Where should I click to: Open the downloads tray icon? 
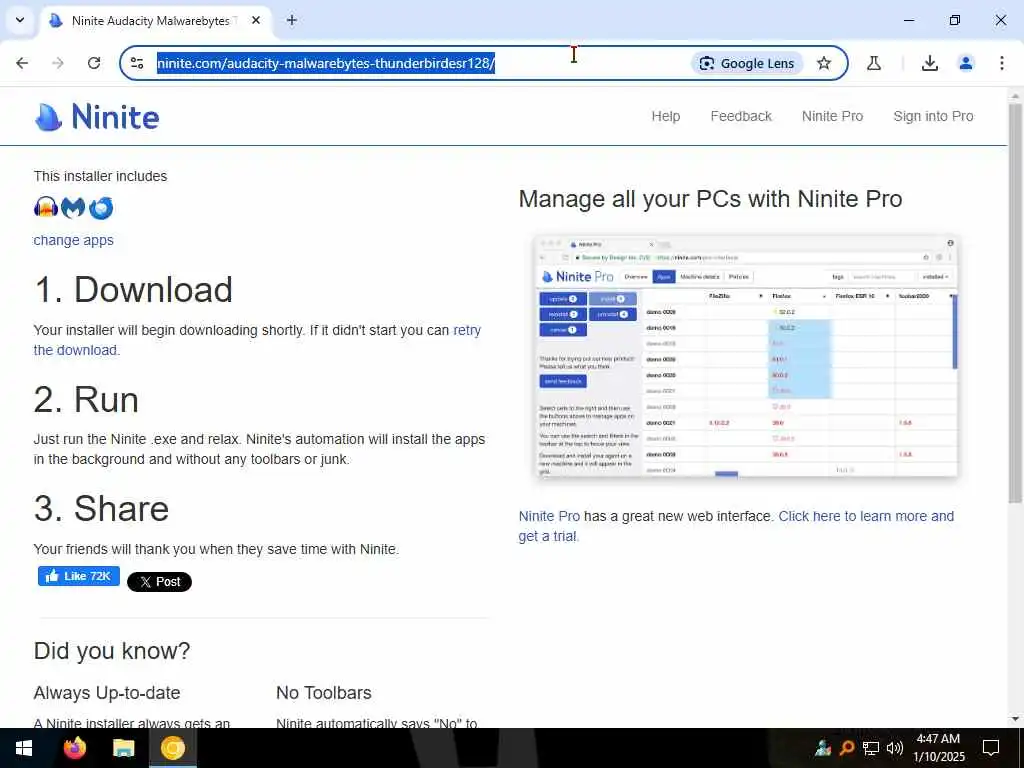[930, 63]
